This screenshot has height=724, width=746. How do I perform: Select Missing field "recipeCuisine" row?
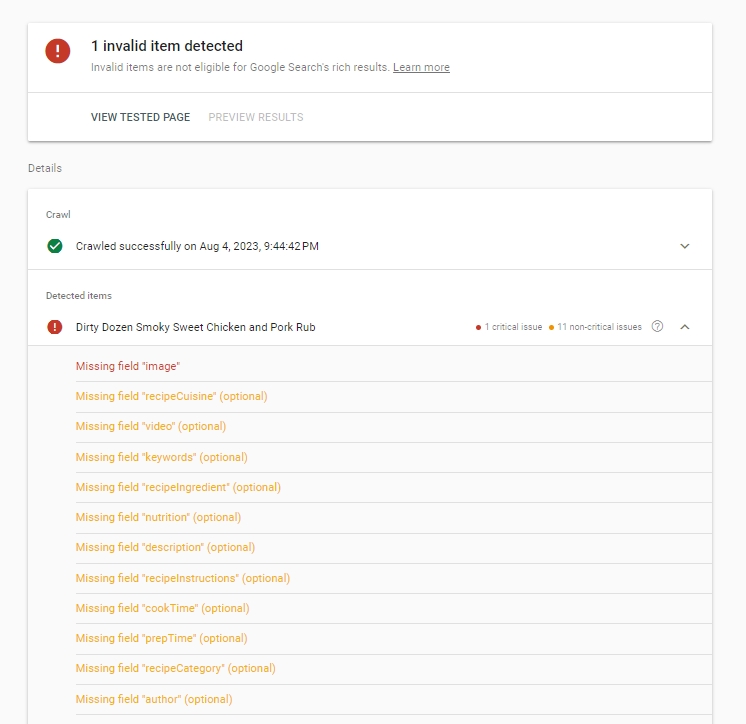click(171, 396)
